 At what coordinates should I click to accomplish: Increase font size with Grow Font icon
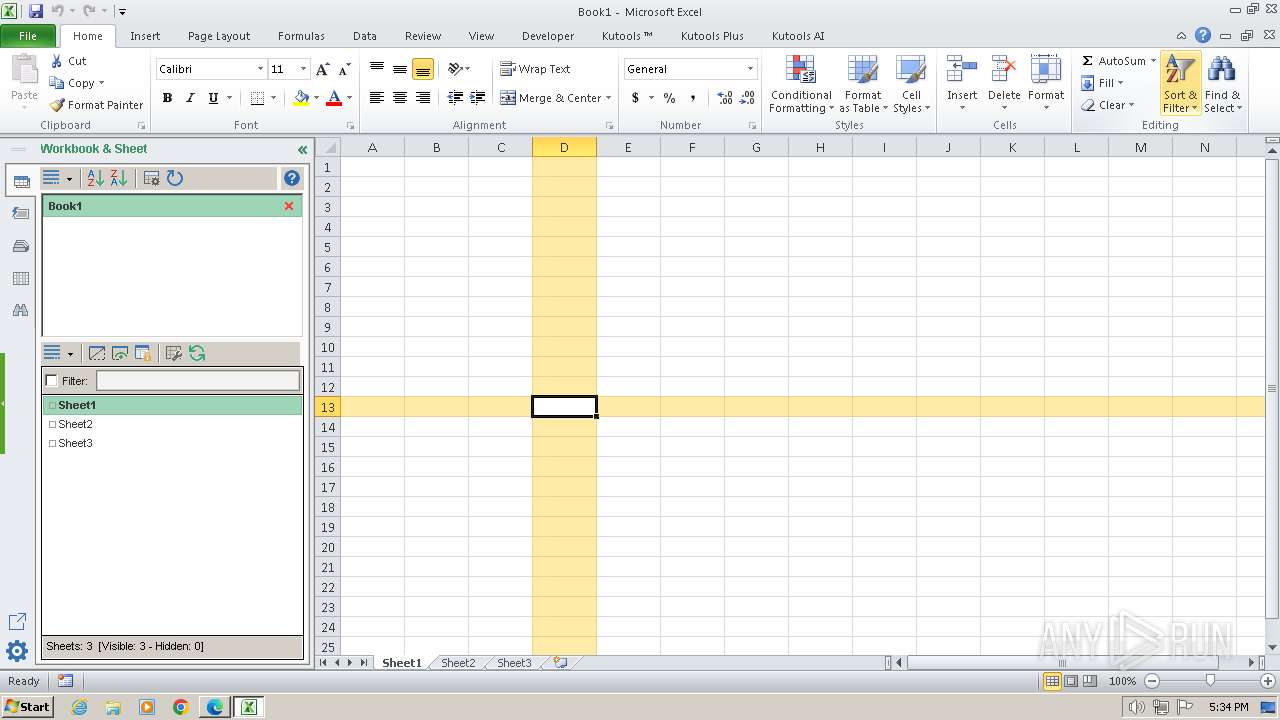[322, 69]
